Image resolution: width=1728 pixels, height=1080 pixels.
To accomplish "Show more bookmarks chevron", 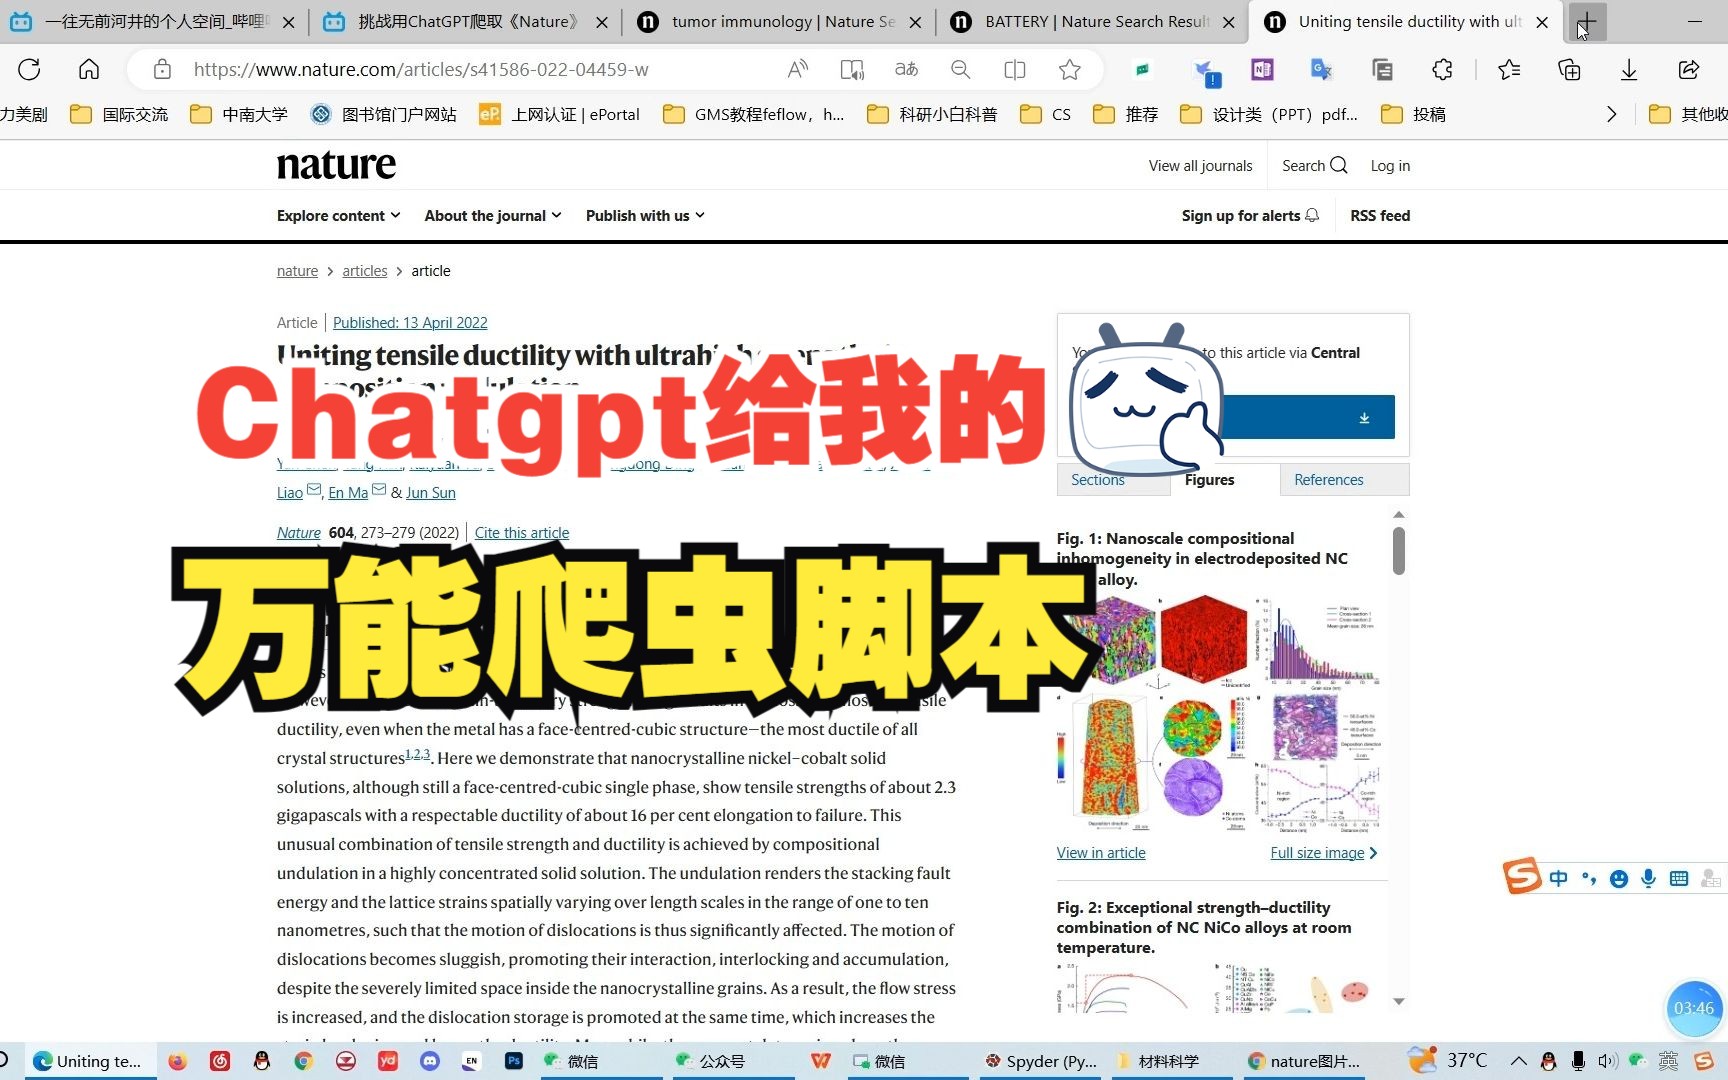I will [1611, 114].
